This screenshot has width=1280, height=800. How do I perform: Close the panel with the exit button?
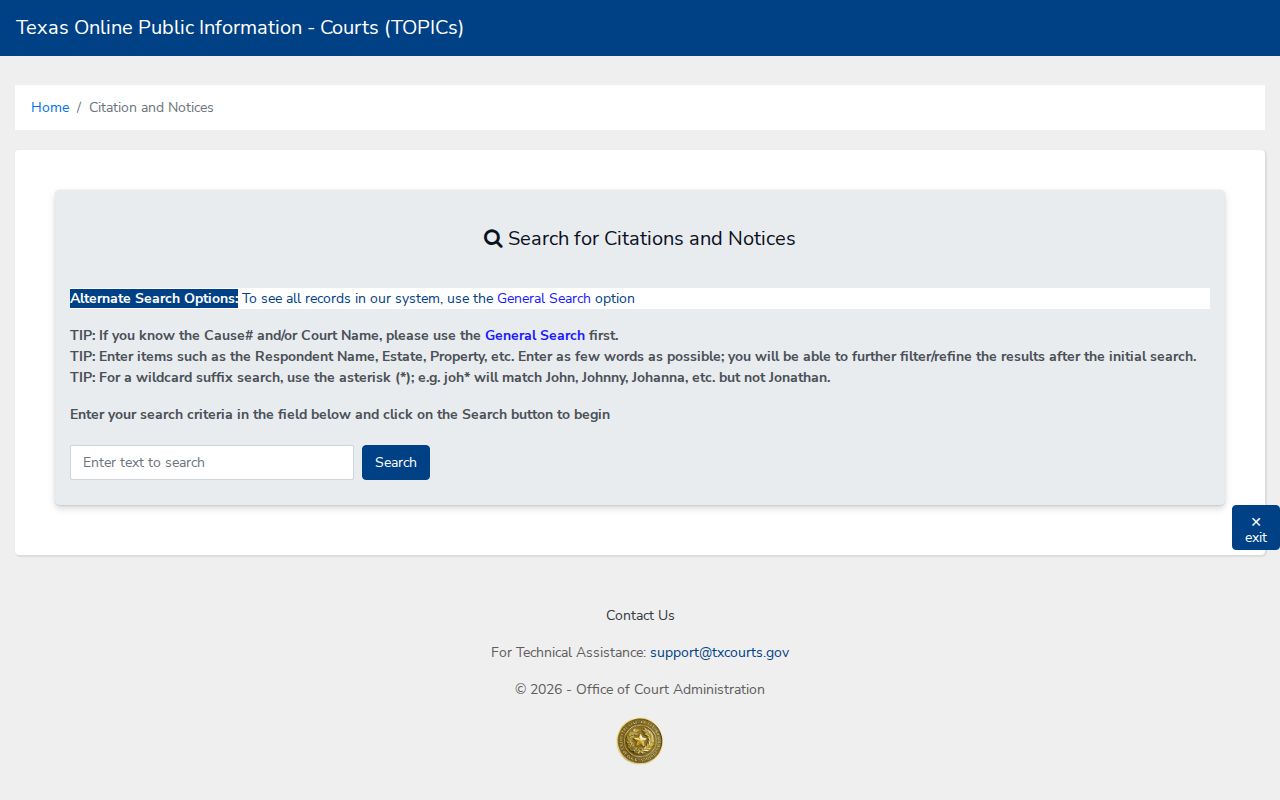click(x=1256, y=528)
